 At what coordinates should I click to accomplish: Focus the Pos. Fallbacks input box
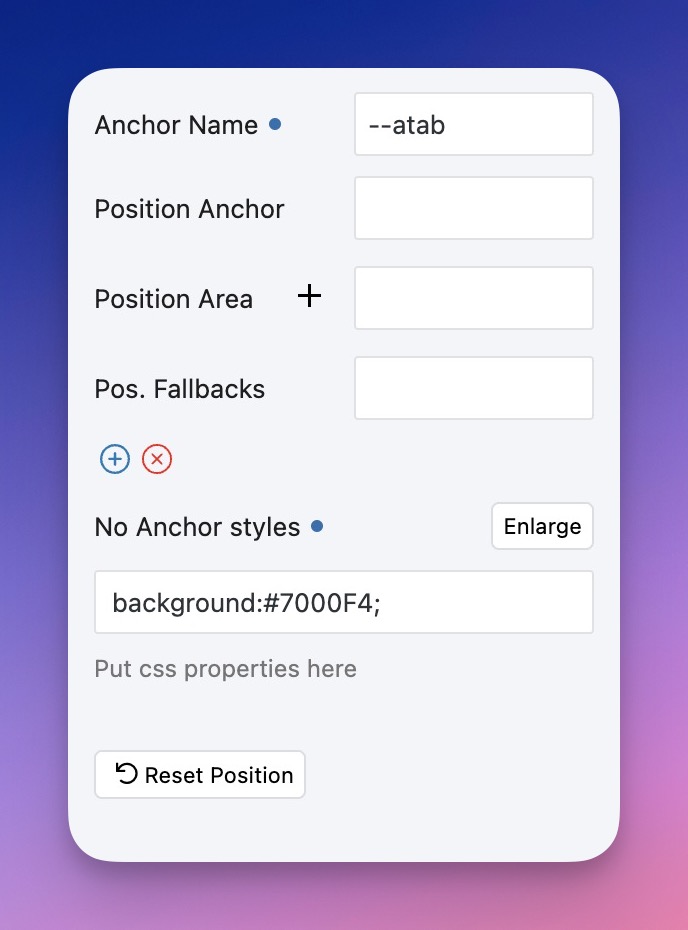(x=473, y=388)
